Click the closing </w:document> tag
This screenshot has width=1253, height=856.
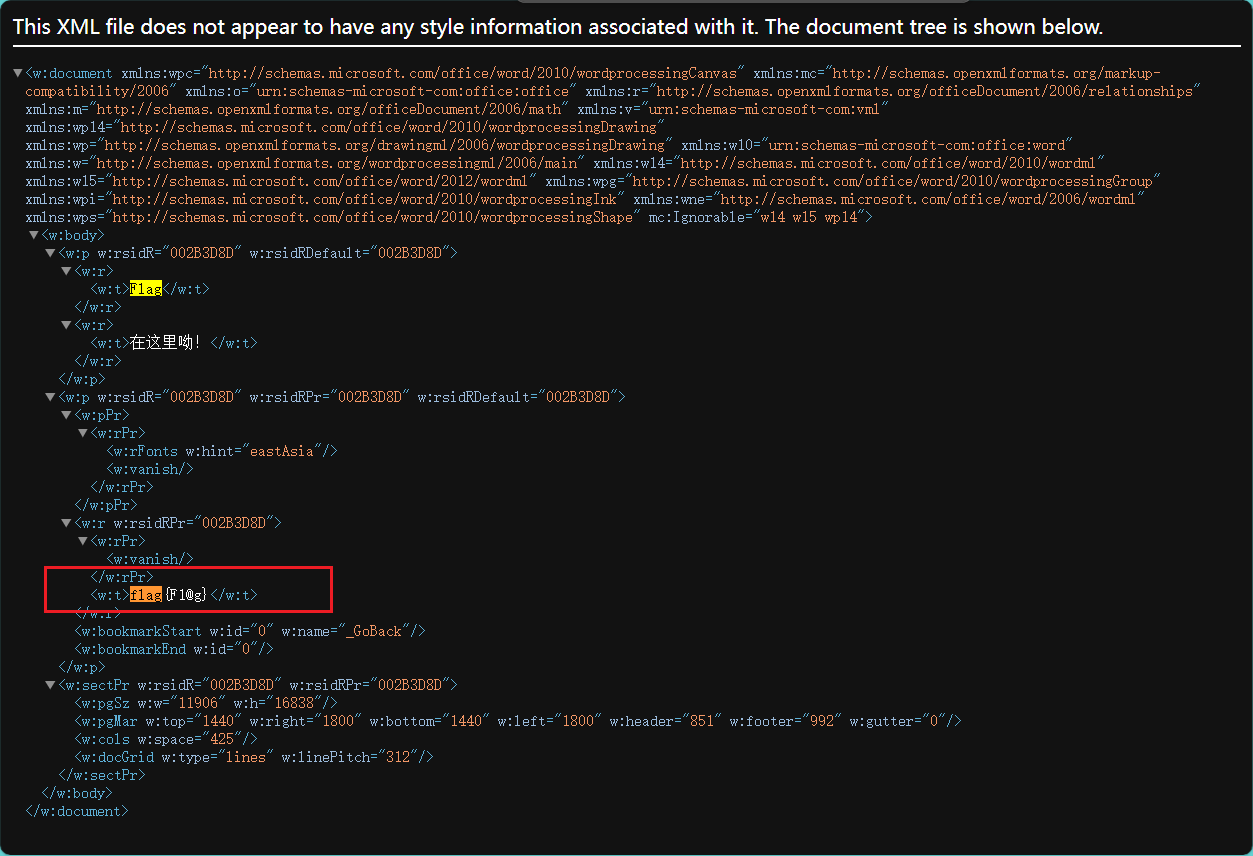pos(77,811)
